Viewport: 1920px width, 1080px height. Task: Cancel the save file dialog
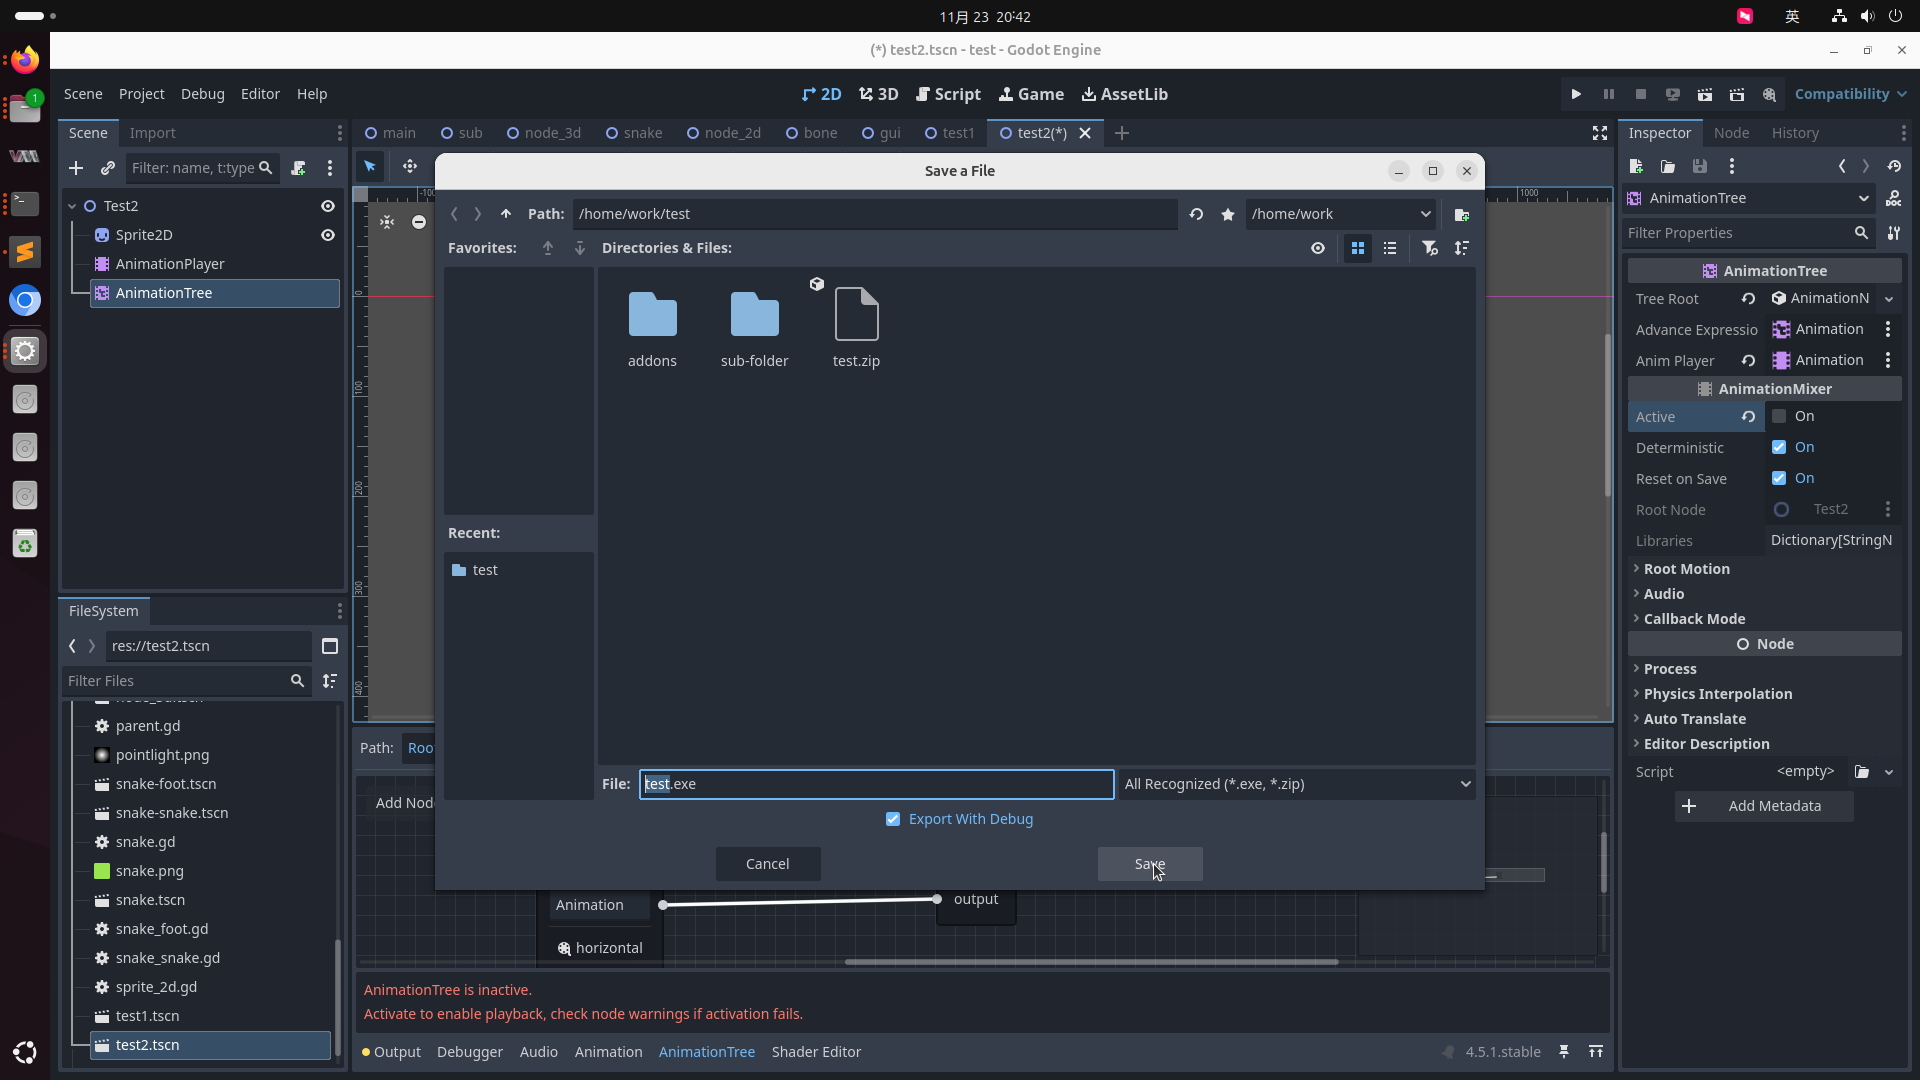tap(767, 864)
